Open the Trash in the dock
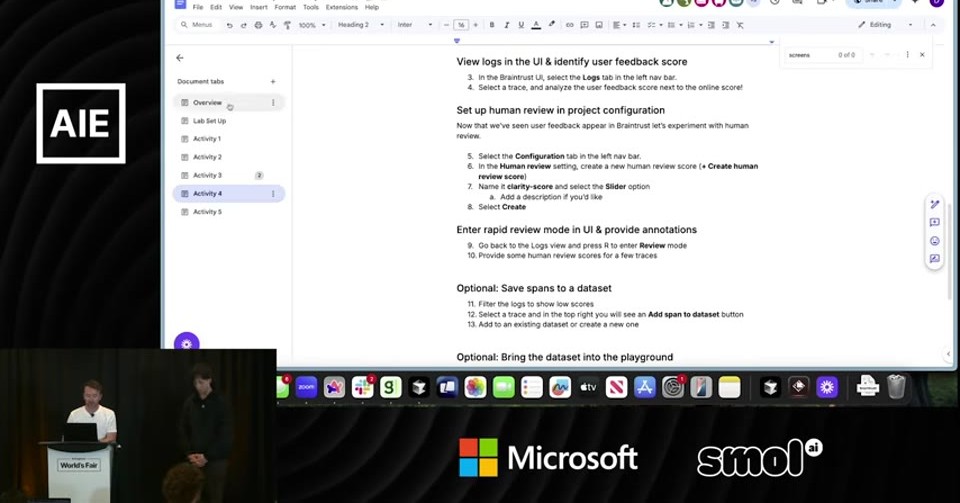Viewport: 960px width, 503px height. 896,387
